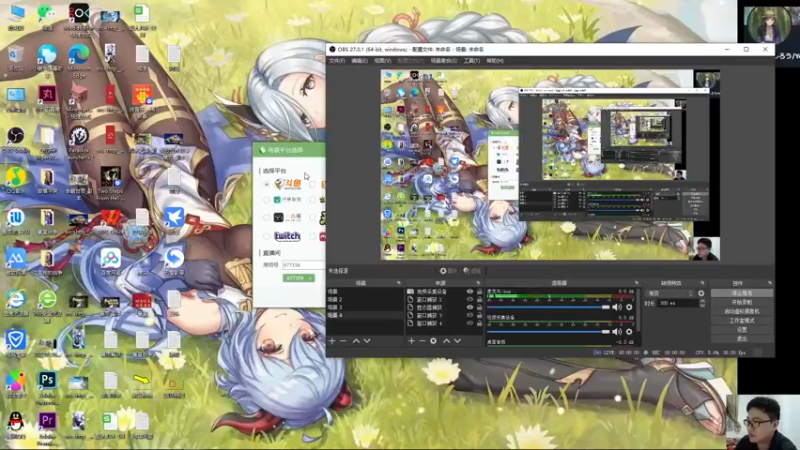
Task: Move the selected scene down
Action: (367, 341)
